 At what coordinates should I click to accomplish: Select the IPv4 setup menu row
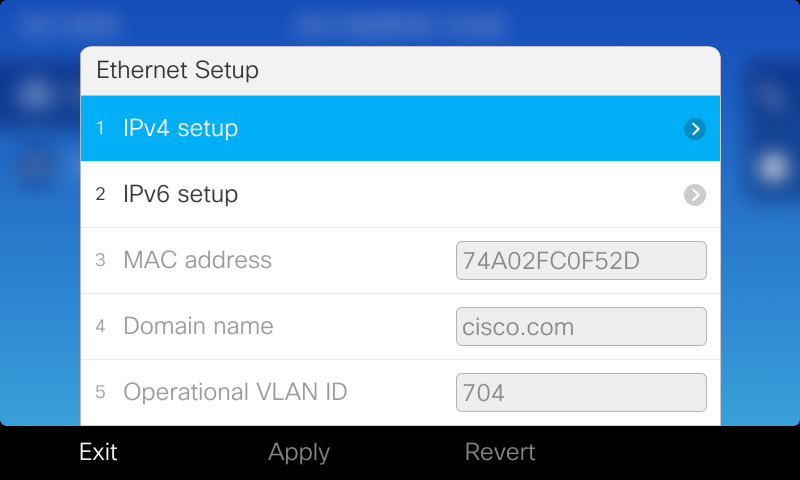coord(401,128)
